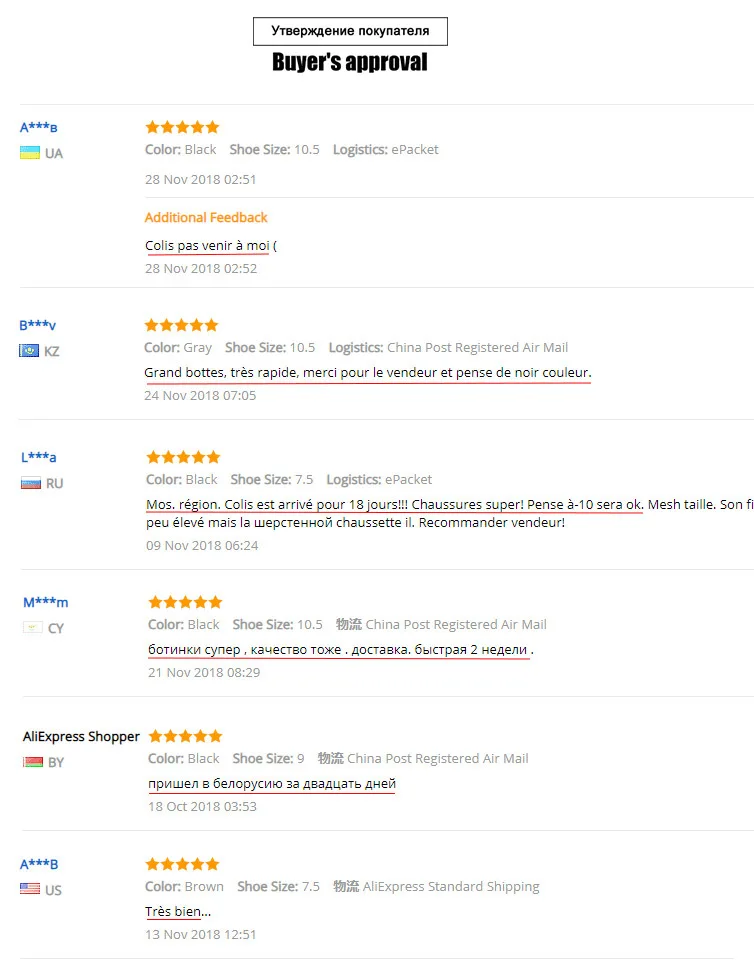Click the star rating of AliExpress Shopper review

(186, 736)
